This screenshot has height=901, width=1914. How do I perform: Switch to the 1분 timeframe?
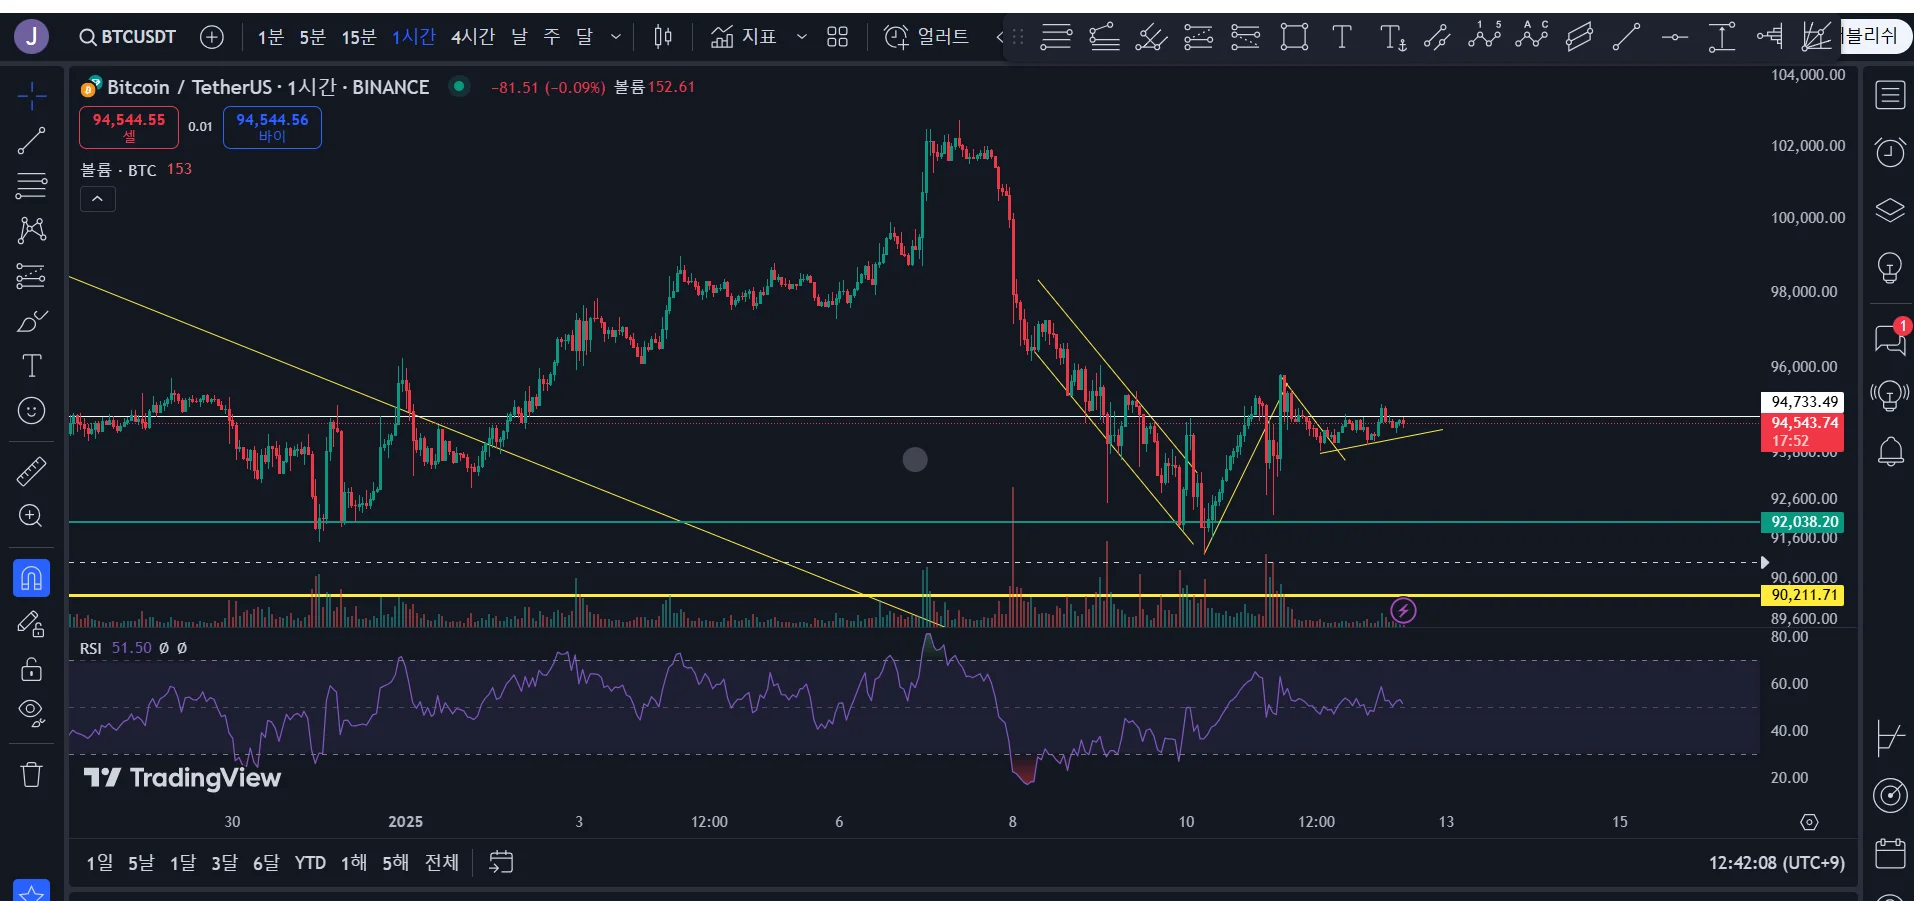(271, 37)
